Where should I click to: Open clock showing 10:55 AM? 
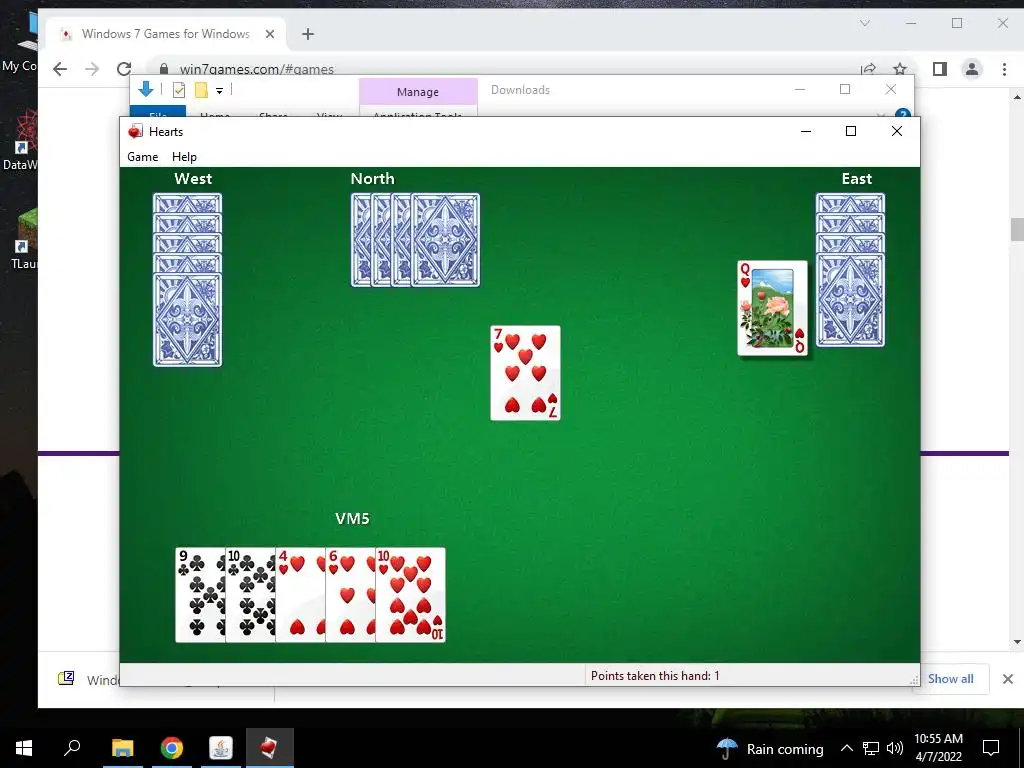tap(938, 748)
